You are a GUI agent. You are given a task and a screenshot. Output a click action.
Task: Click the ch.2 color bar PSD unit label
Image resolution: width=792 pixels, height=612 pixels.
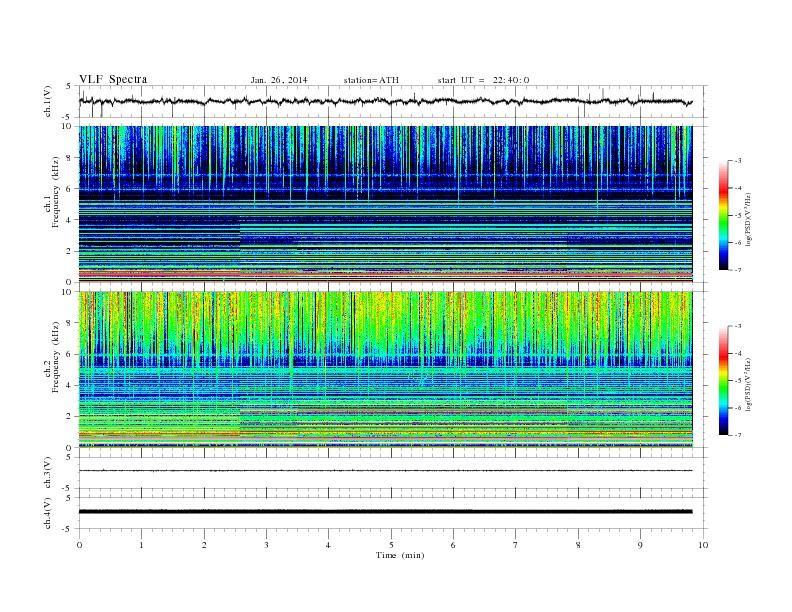[x=748, y=385]
